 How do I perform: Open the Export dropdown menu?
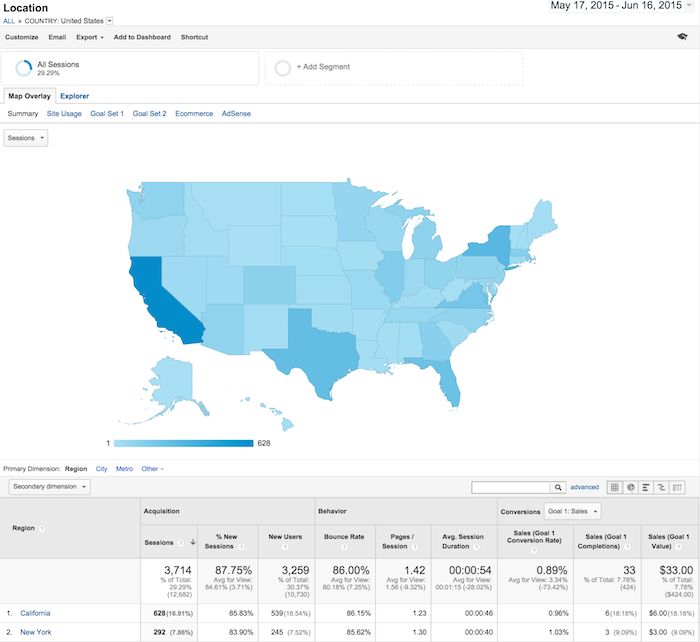[90, 37]
